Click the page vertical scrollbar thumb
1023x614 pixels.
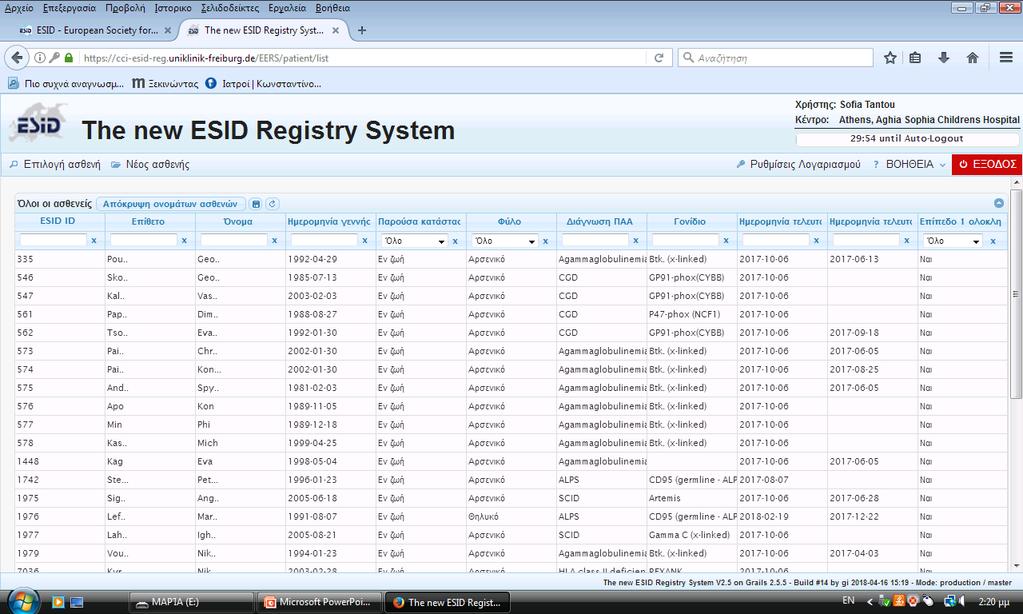pyautogui.click(x=1015, y=295)
